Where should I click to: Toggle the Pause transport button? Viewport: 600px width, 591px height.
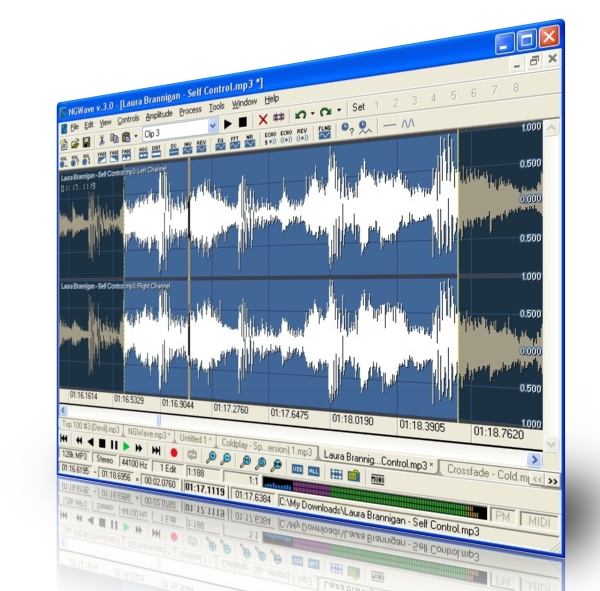114,445
